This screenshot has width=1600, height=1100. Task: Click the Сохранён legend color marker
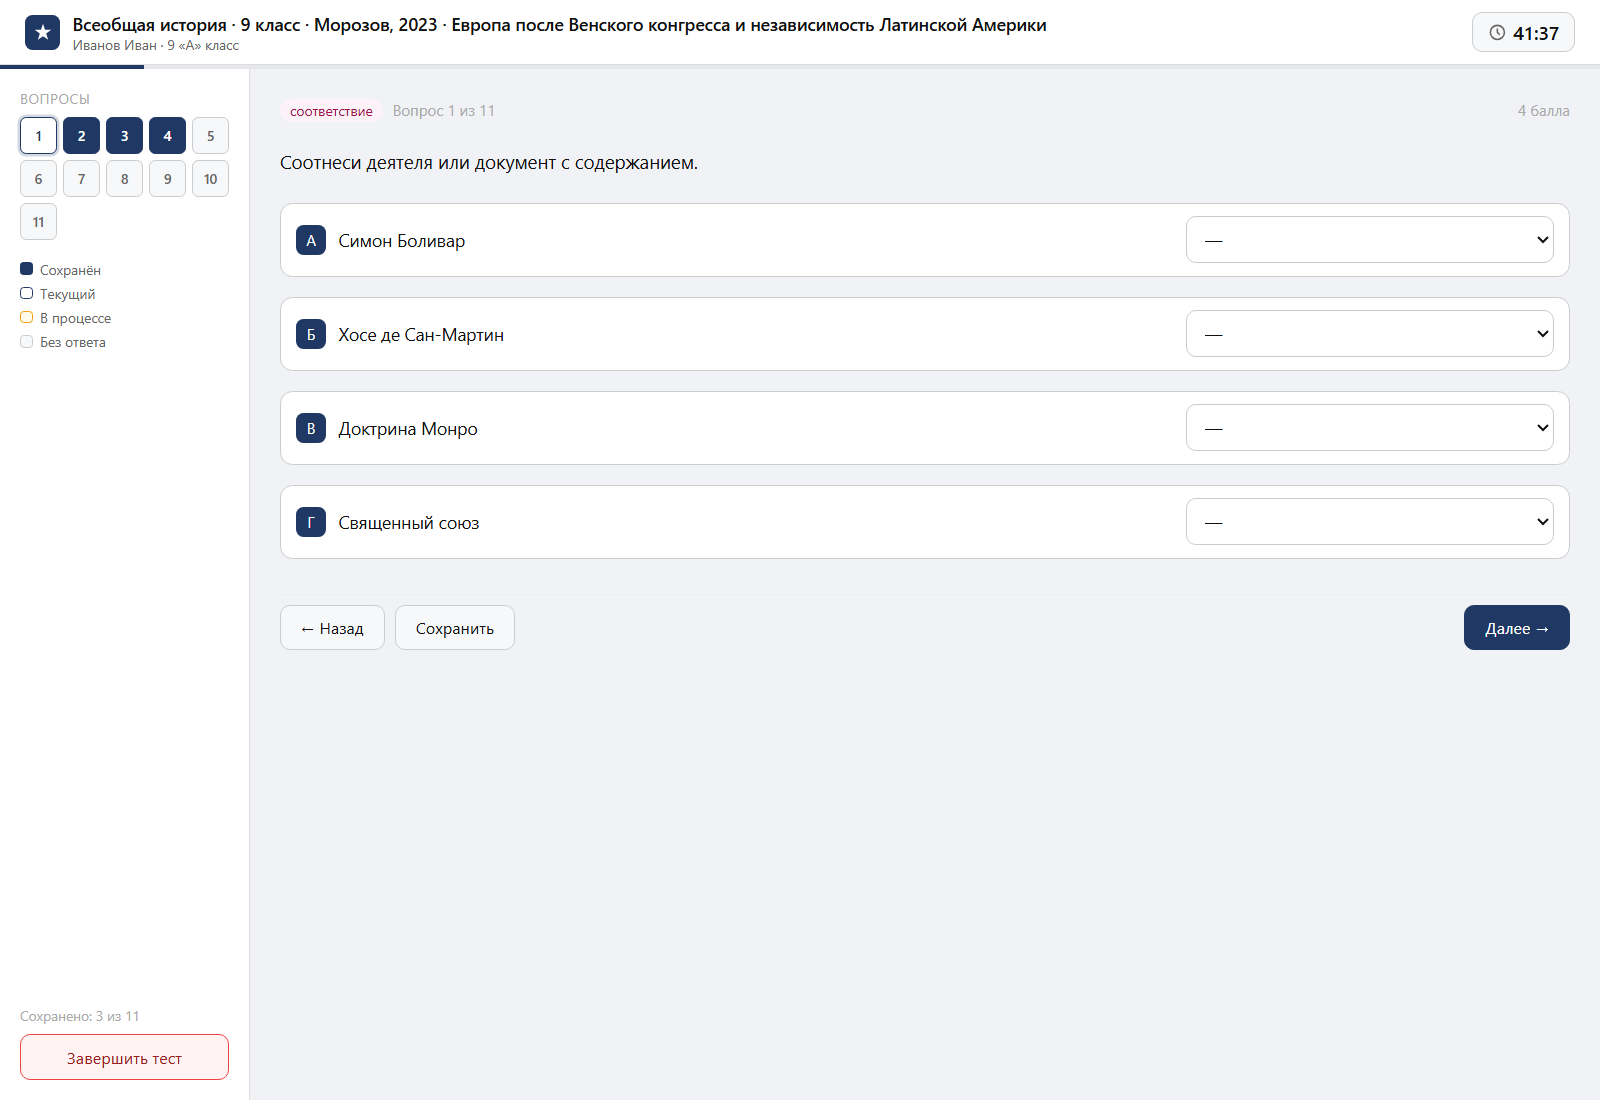27,269
